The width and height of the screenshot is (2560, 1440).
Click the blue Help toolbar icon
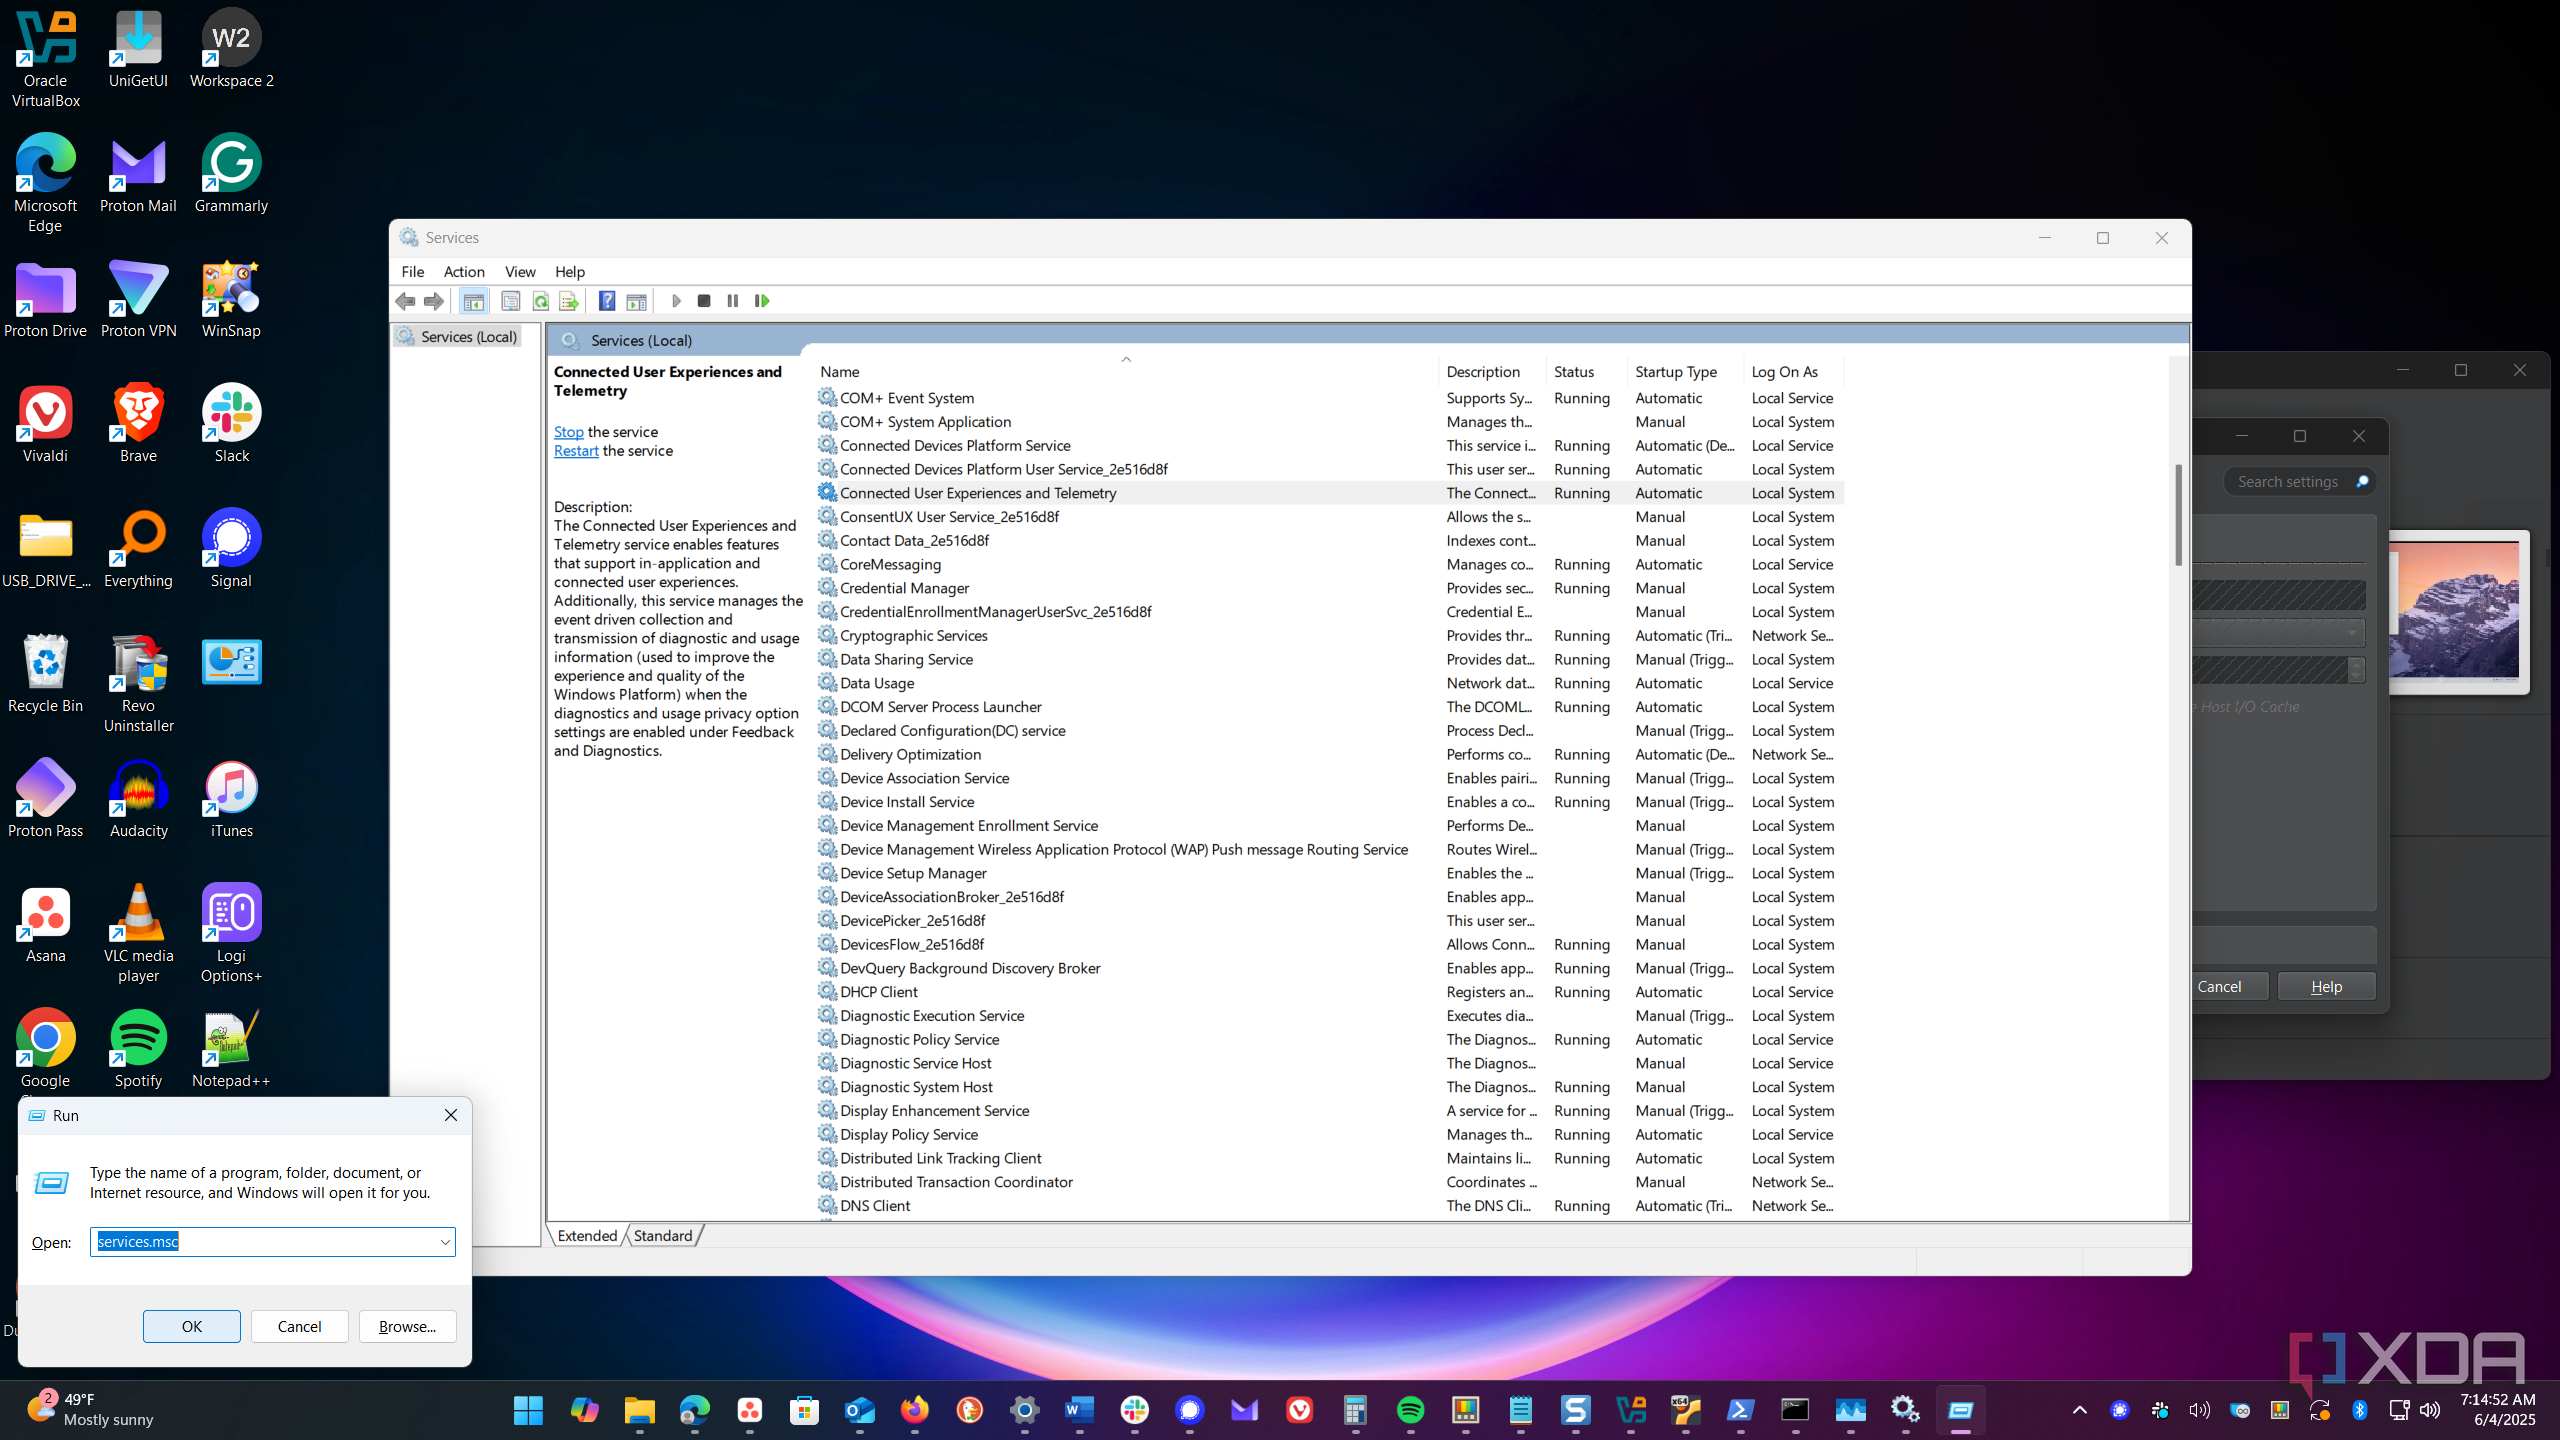607,301
